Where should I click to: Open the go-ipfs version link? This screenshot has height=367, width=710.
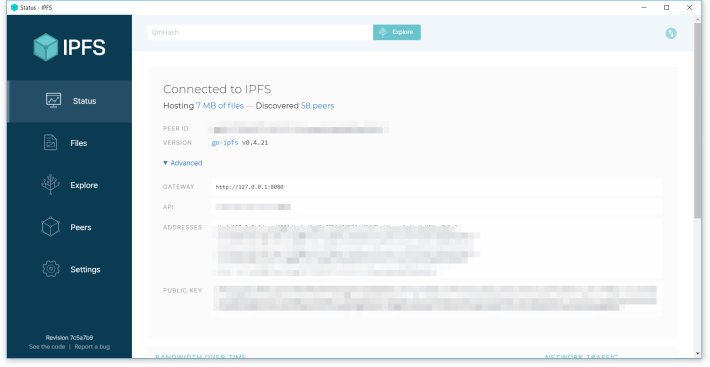[225, 143]
